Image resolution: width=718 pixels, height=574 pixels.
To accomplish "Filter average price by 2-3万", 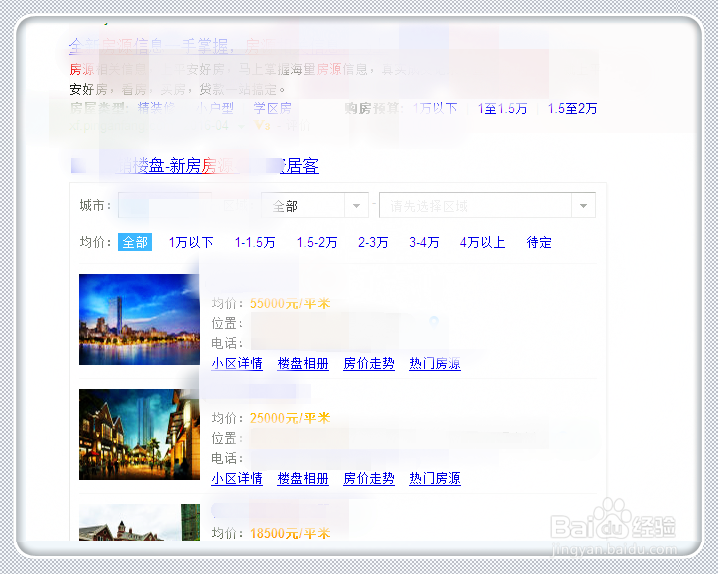I will click(x=373, y=242).
